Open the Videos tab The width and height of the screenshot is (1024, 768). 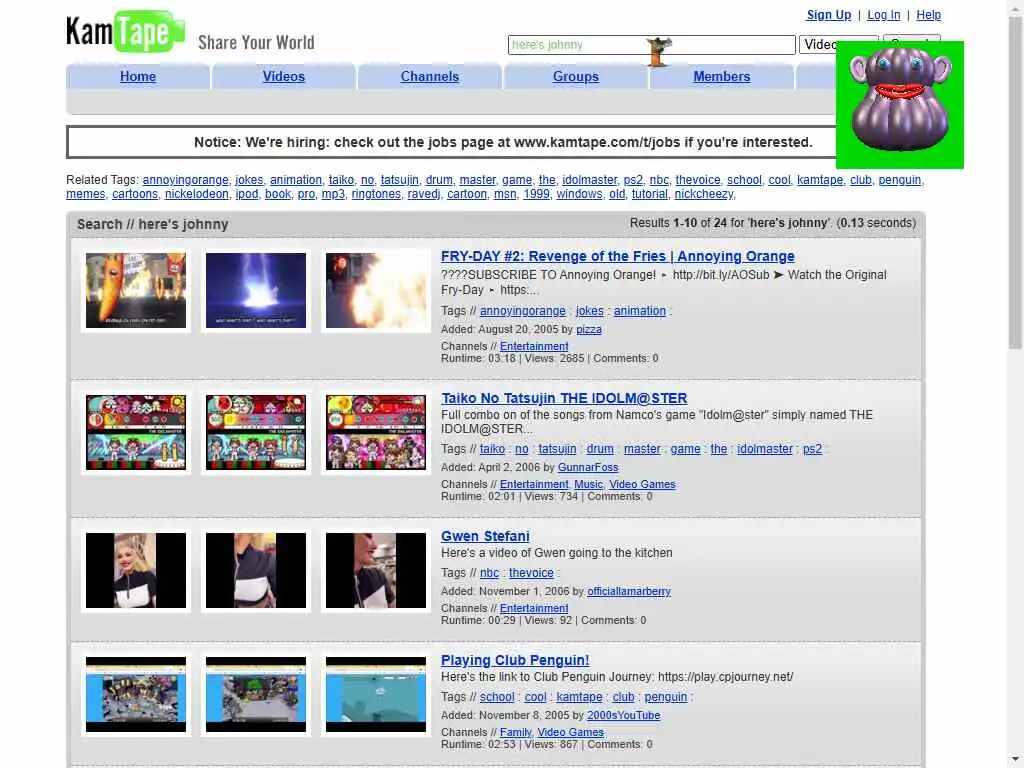pos(283,76)
